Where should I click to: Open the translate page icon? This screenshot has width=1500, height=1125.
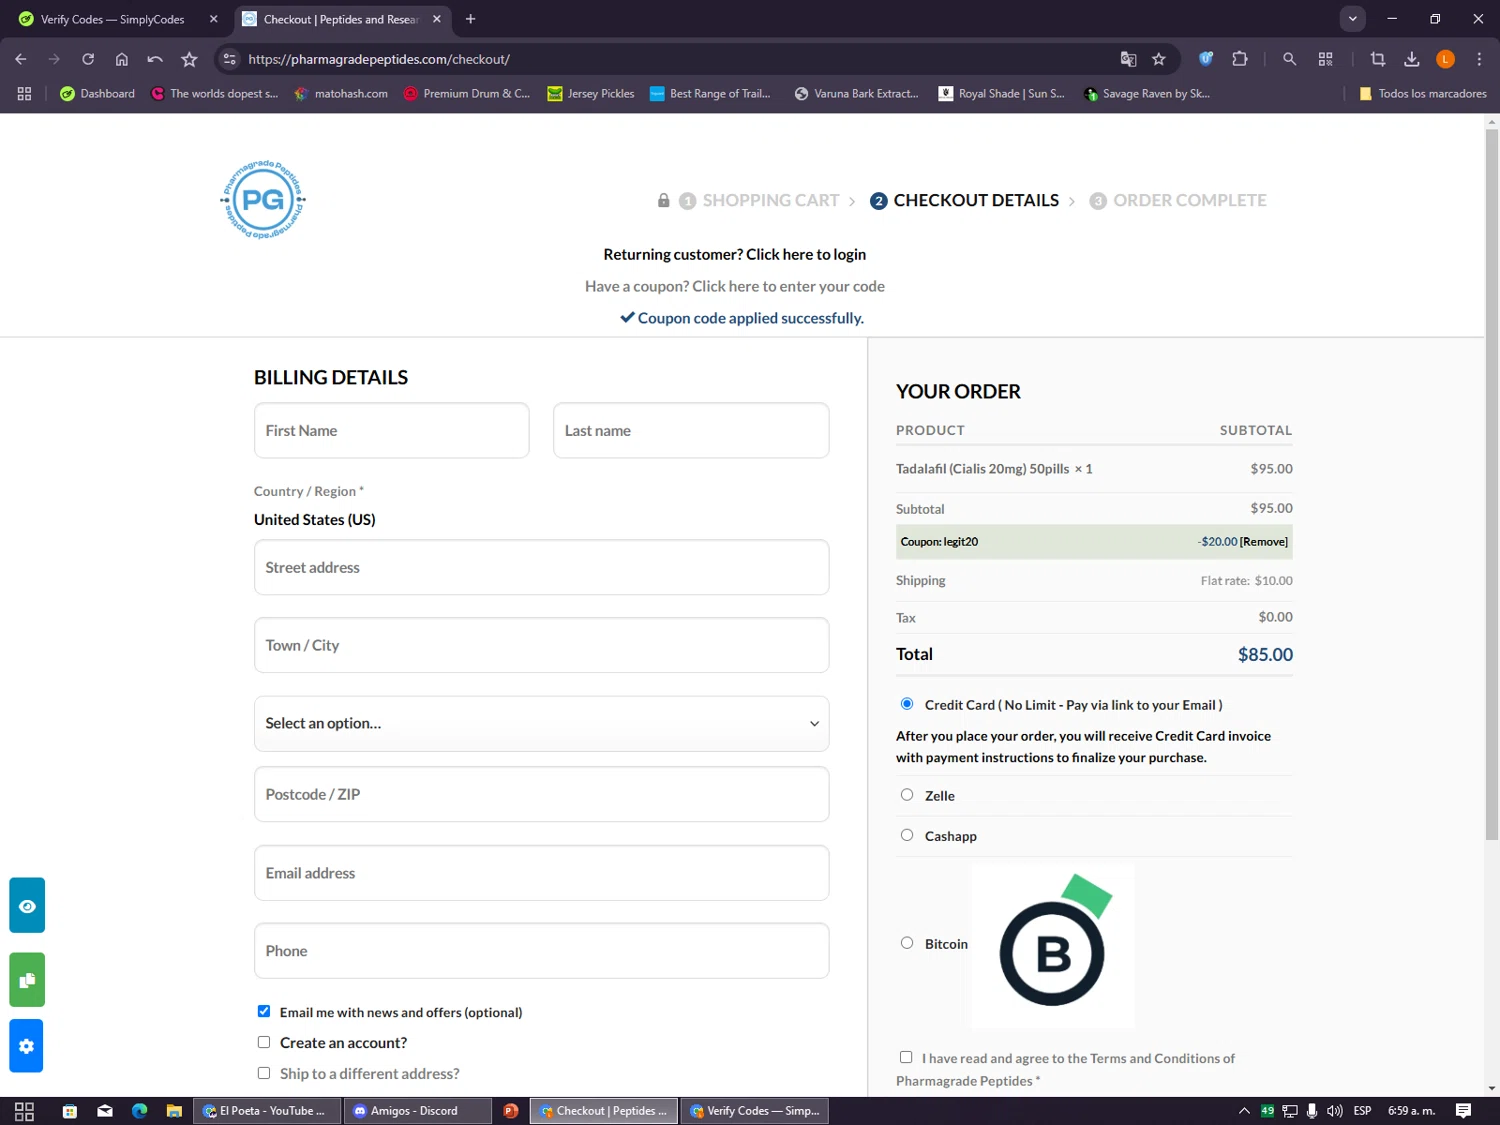point(1128,59)
